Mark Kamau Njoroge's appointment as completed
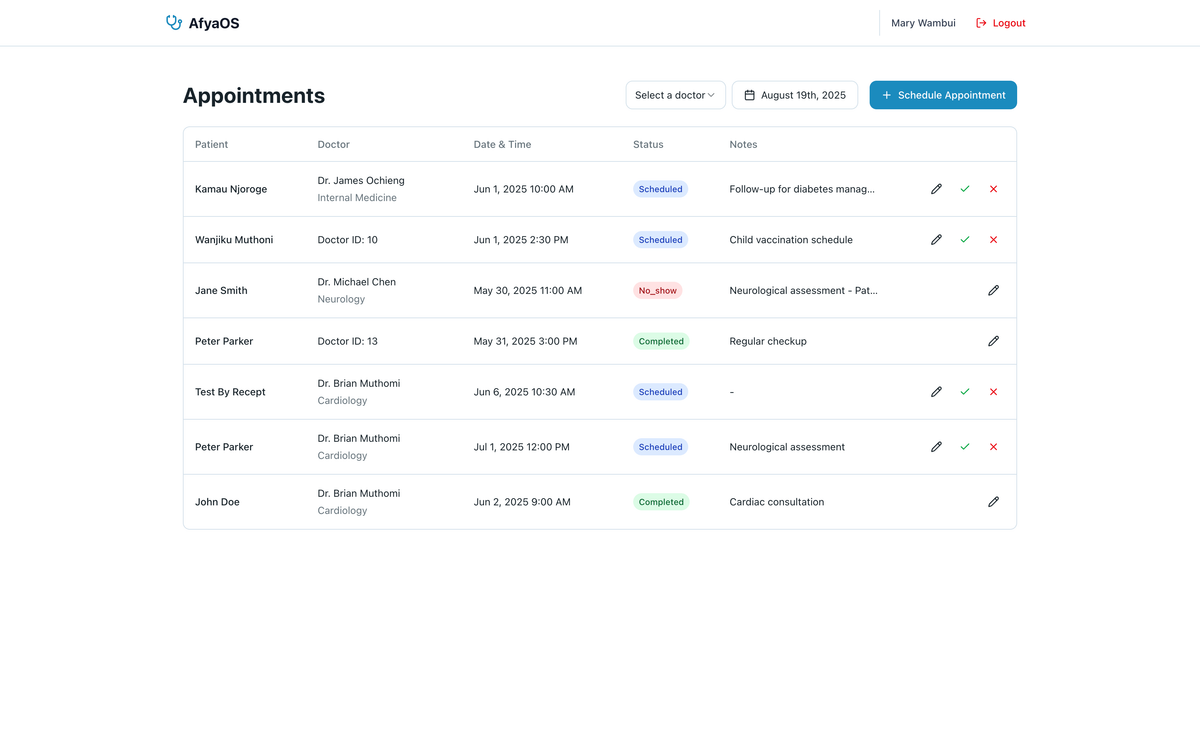This screenshot has height=750, width=1200. tap(965, 189)
